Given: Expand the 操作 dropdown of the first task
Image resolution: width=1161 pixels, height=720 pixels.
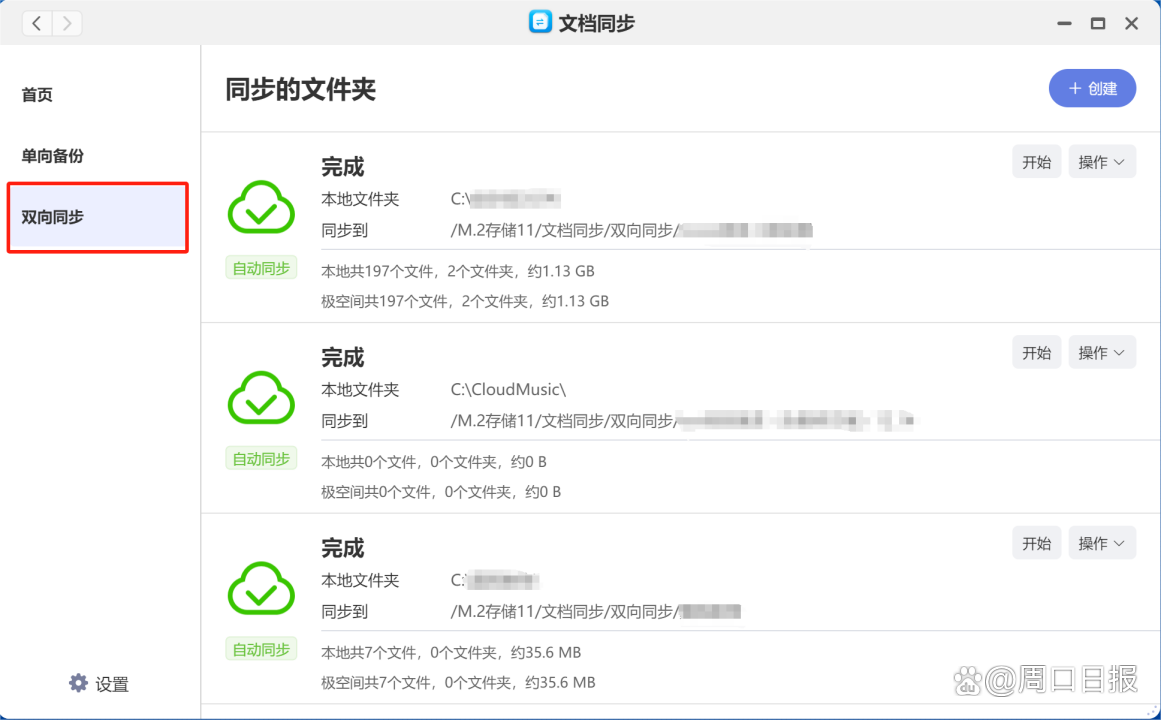Looking at the screenshot, I should click(1102, 161).
